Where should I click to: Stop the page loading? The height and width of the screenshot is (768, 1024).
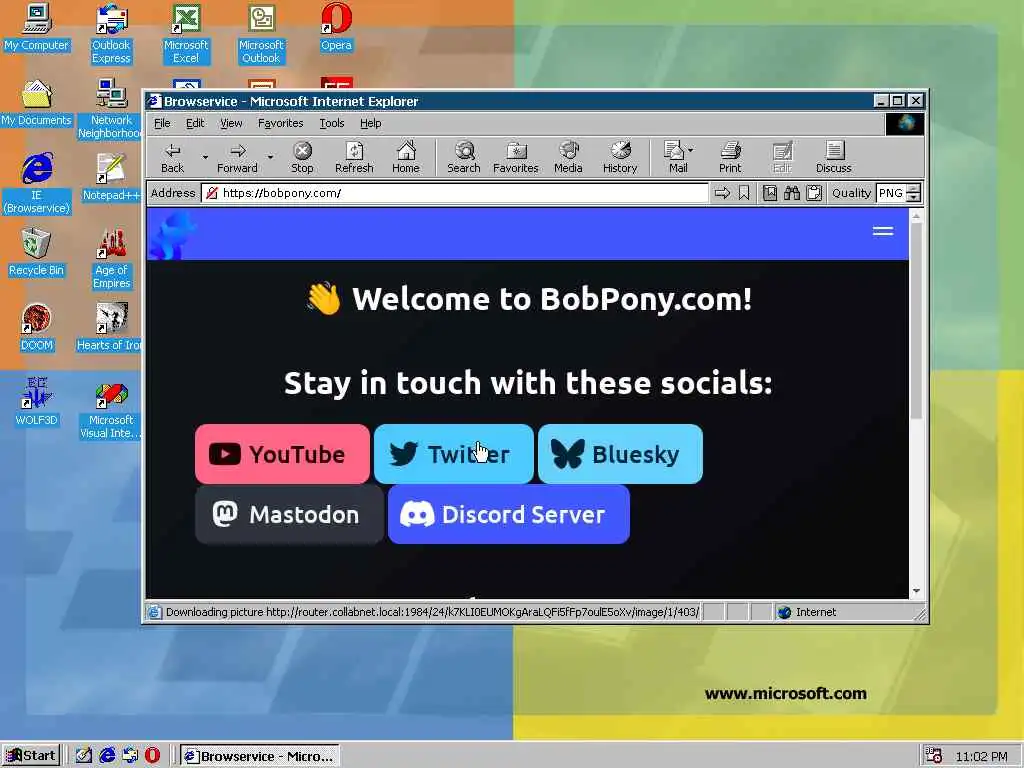tap(302, 158)
